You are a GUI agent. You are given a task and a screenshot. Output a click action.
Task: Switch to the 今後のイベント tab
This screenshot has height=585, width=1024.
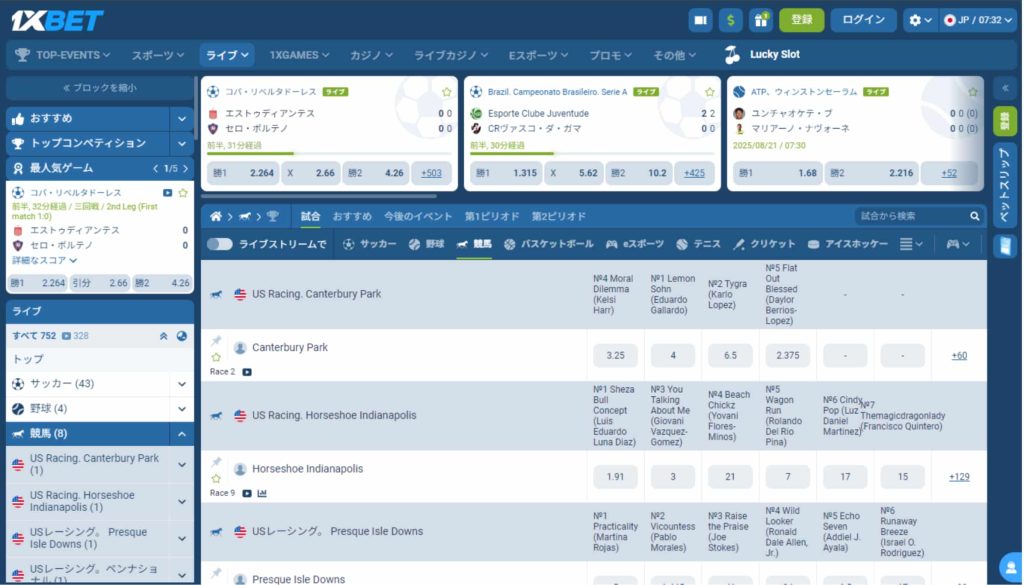pos(418,216)
